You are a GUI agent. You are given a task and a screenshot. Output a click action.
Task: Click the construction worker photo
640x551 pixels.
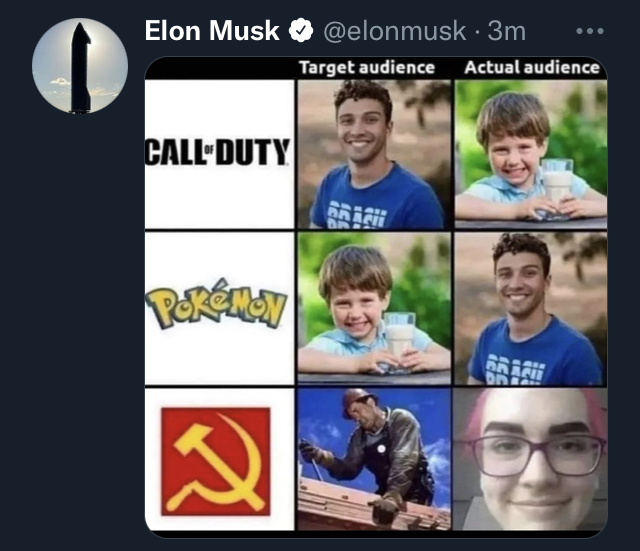373,459
